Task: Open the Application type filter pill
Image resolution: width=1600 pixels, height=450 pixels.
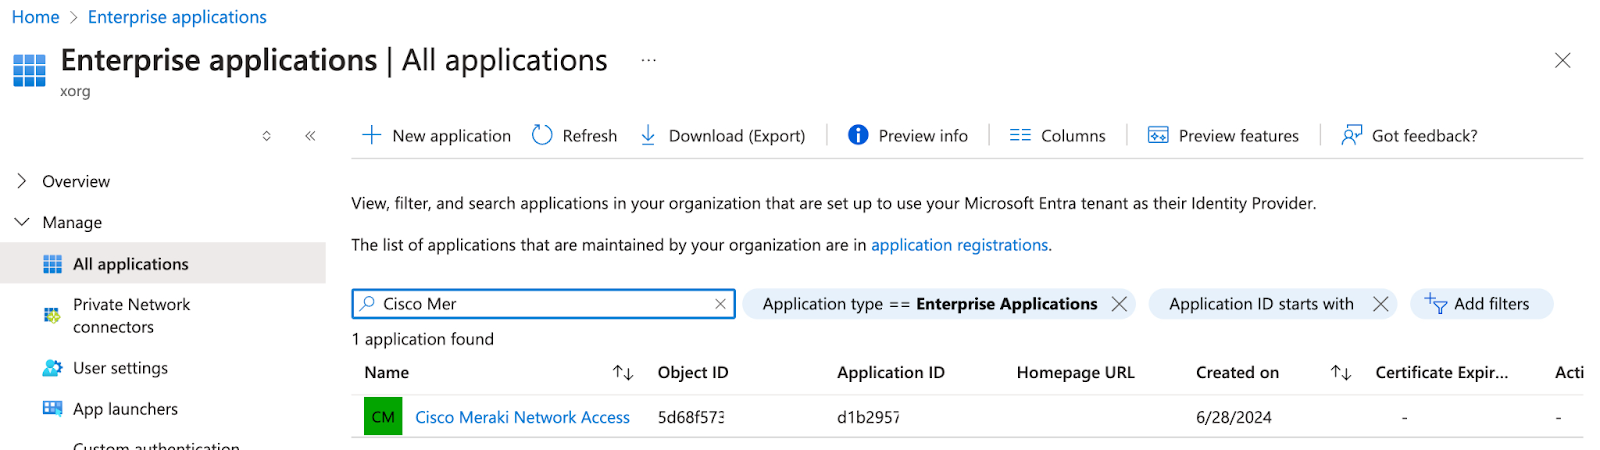Action: tap(929, 304)
